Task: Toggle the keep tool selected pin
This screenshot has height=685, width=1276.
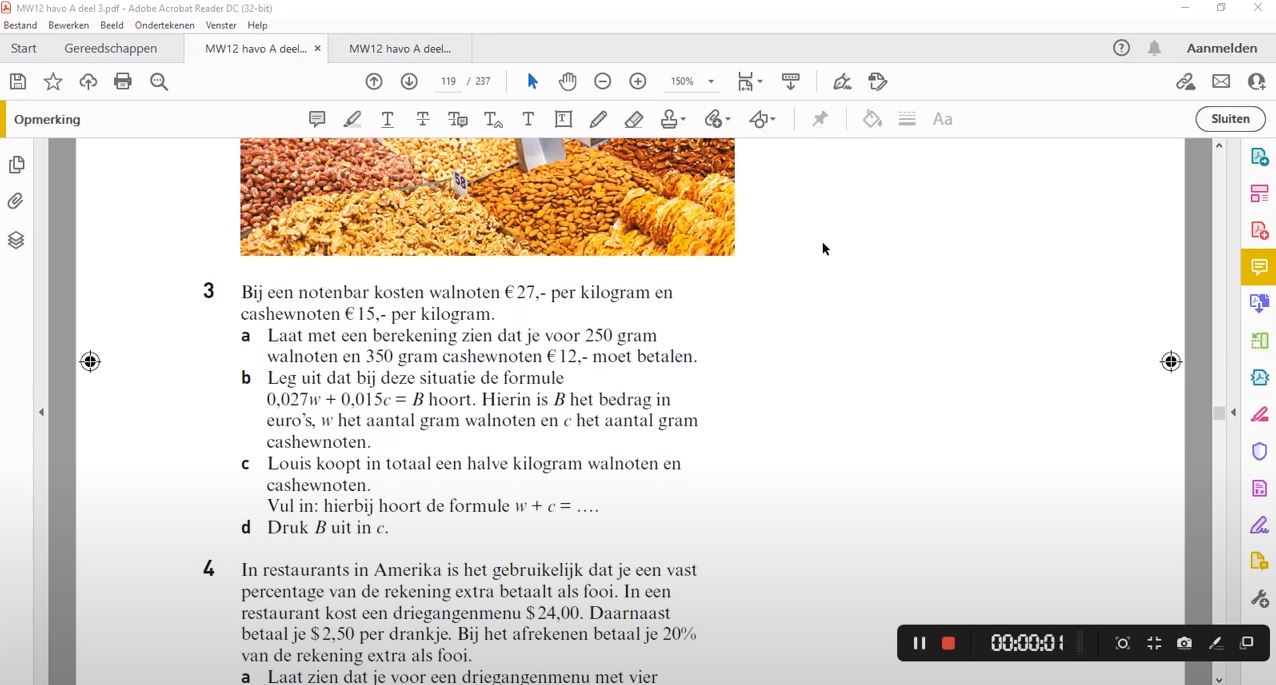Action: tap(820, 120)
